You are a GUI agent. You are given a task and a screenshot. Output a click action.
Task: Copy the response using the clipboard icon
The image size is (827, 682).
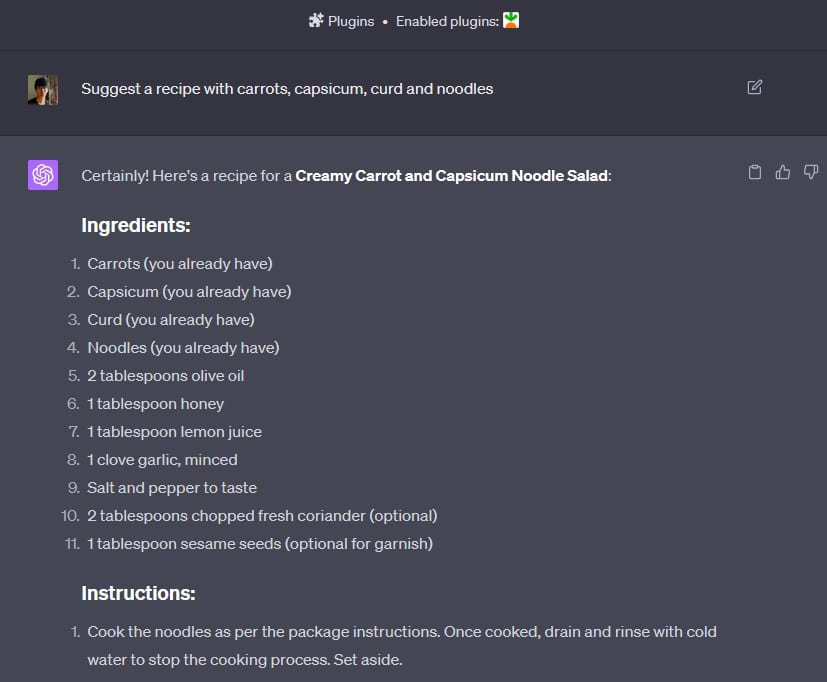[x=755, y=172]
